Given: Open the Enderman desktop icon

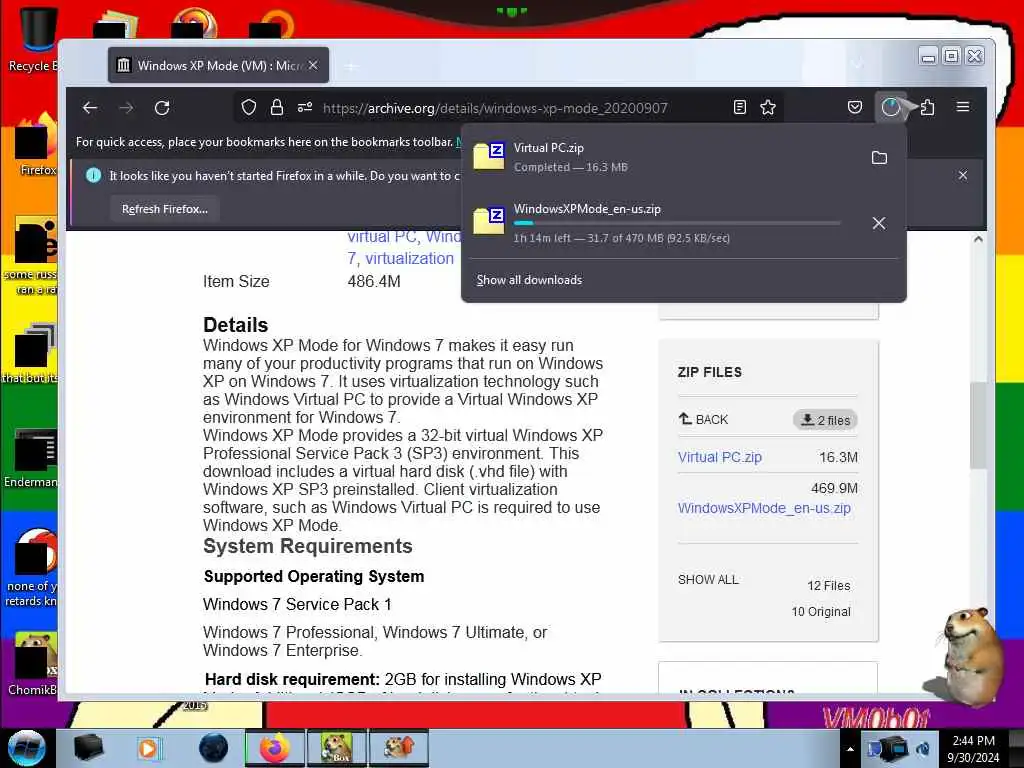Looking at the screenshot, I should pyautogui.click(x=31, y=457).
